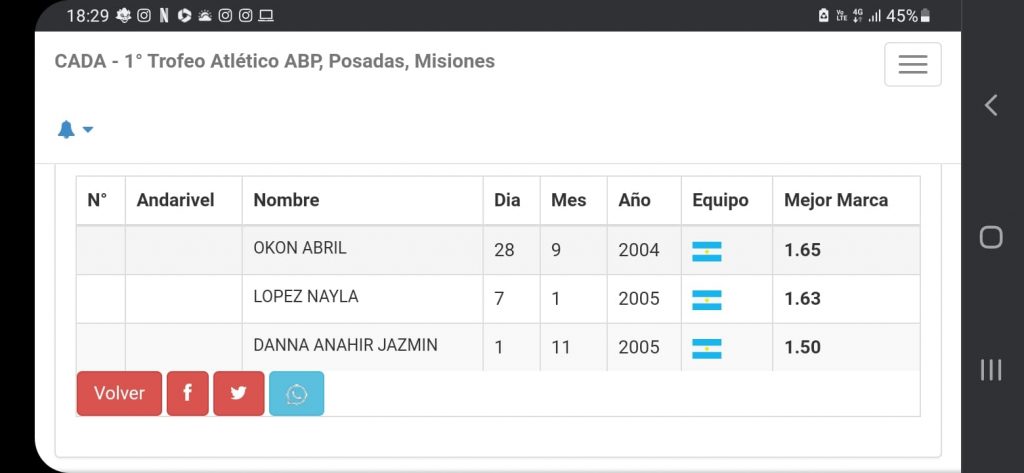Tap Android home button
Image resolution: width=1024 pixels, height=473 pixels.
tap(990, 237)
